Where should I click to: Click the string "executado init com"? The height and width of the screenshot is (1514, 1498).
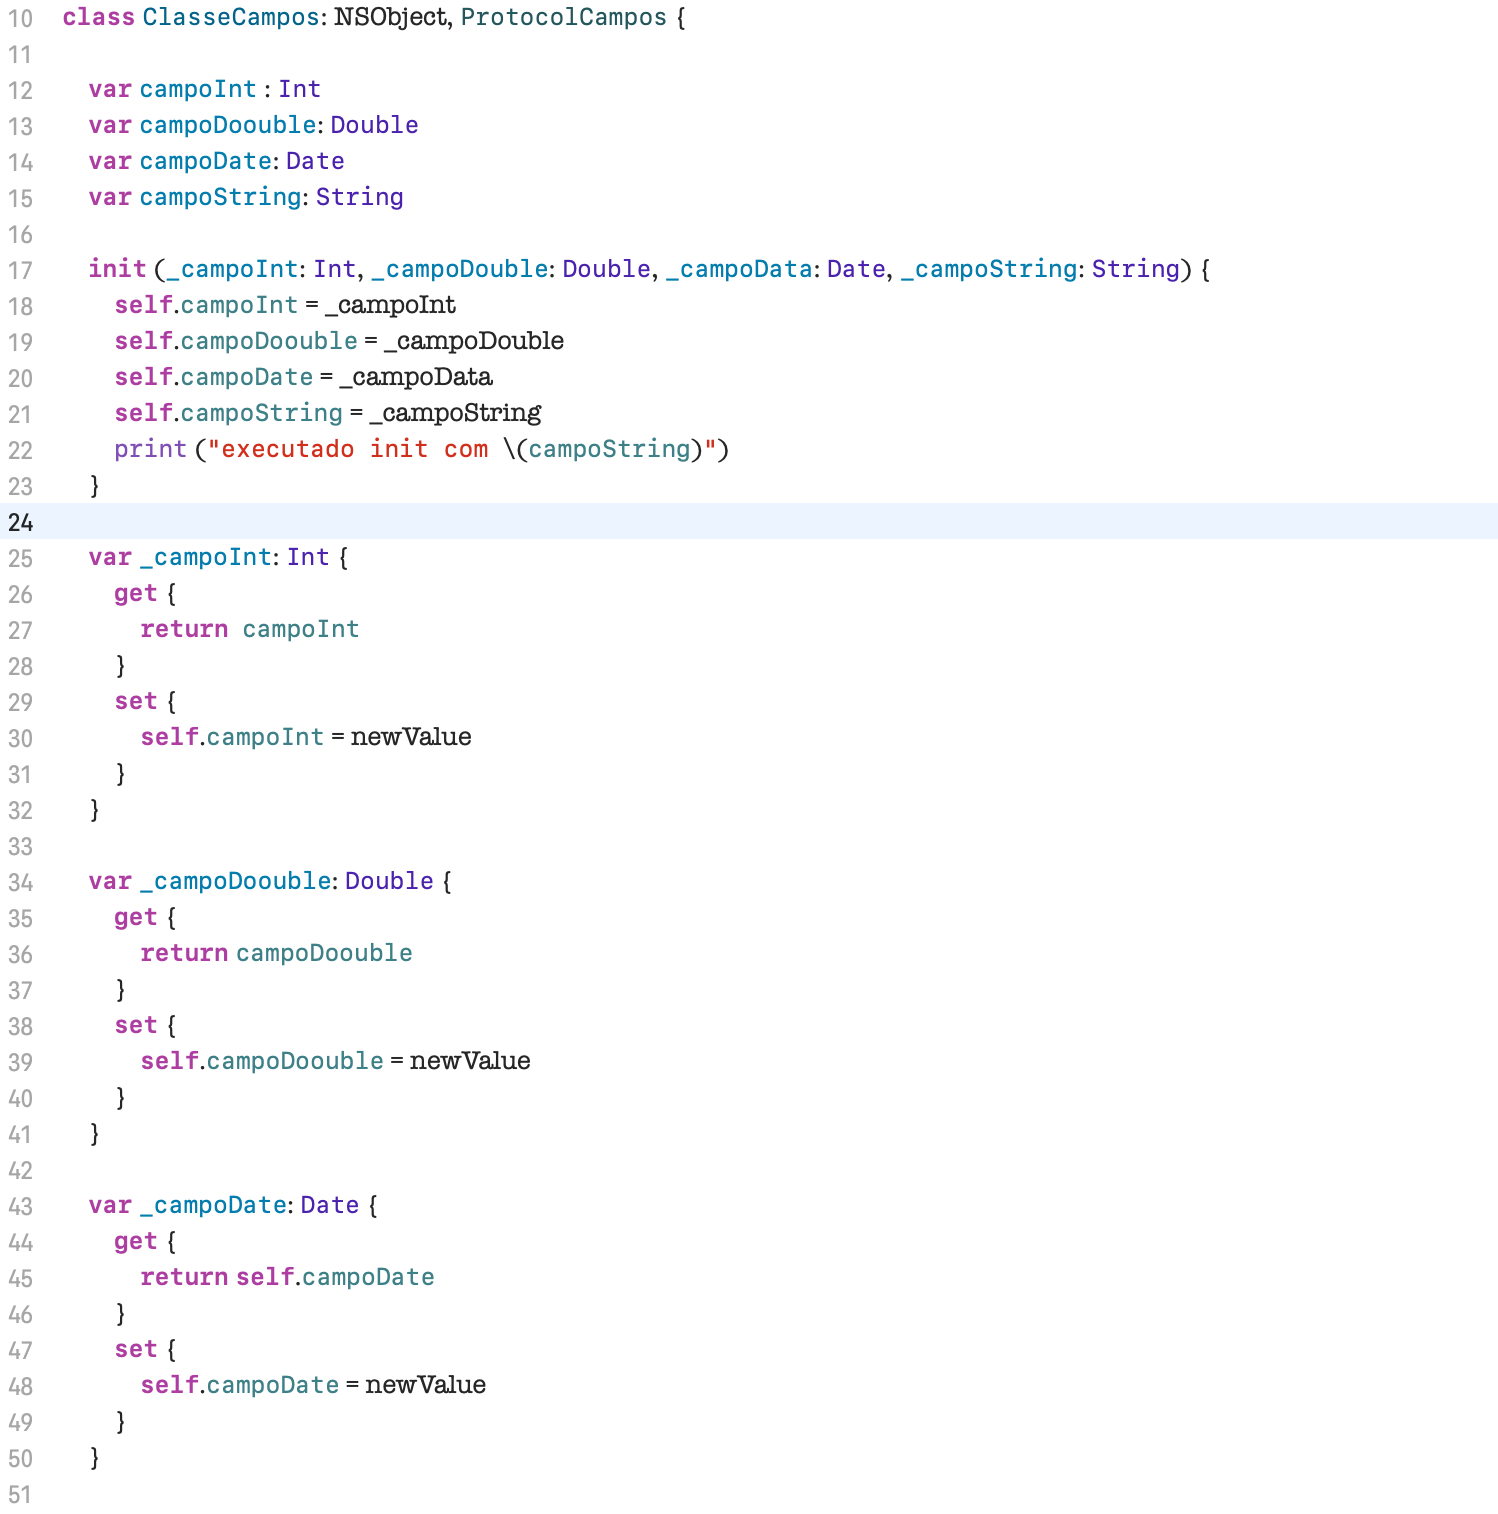pyautogui.click(x=347, y=450)
